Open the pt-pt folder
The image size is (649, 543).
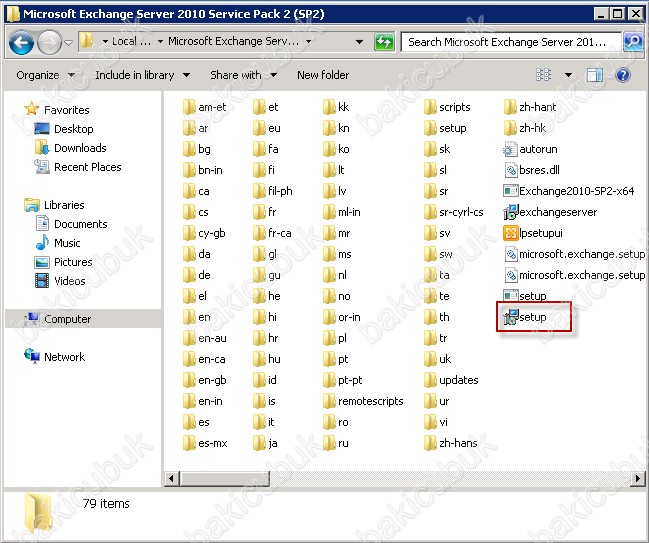tap(343, 380)
